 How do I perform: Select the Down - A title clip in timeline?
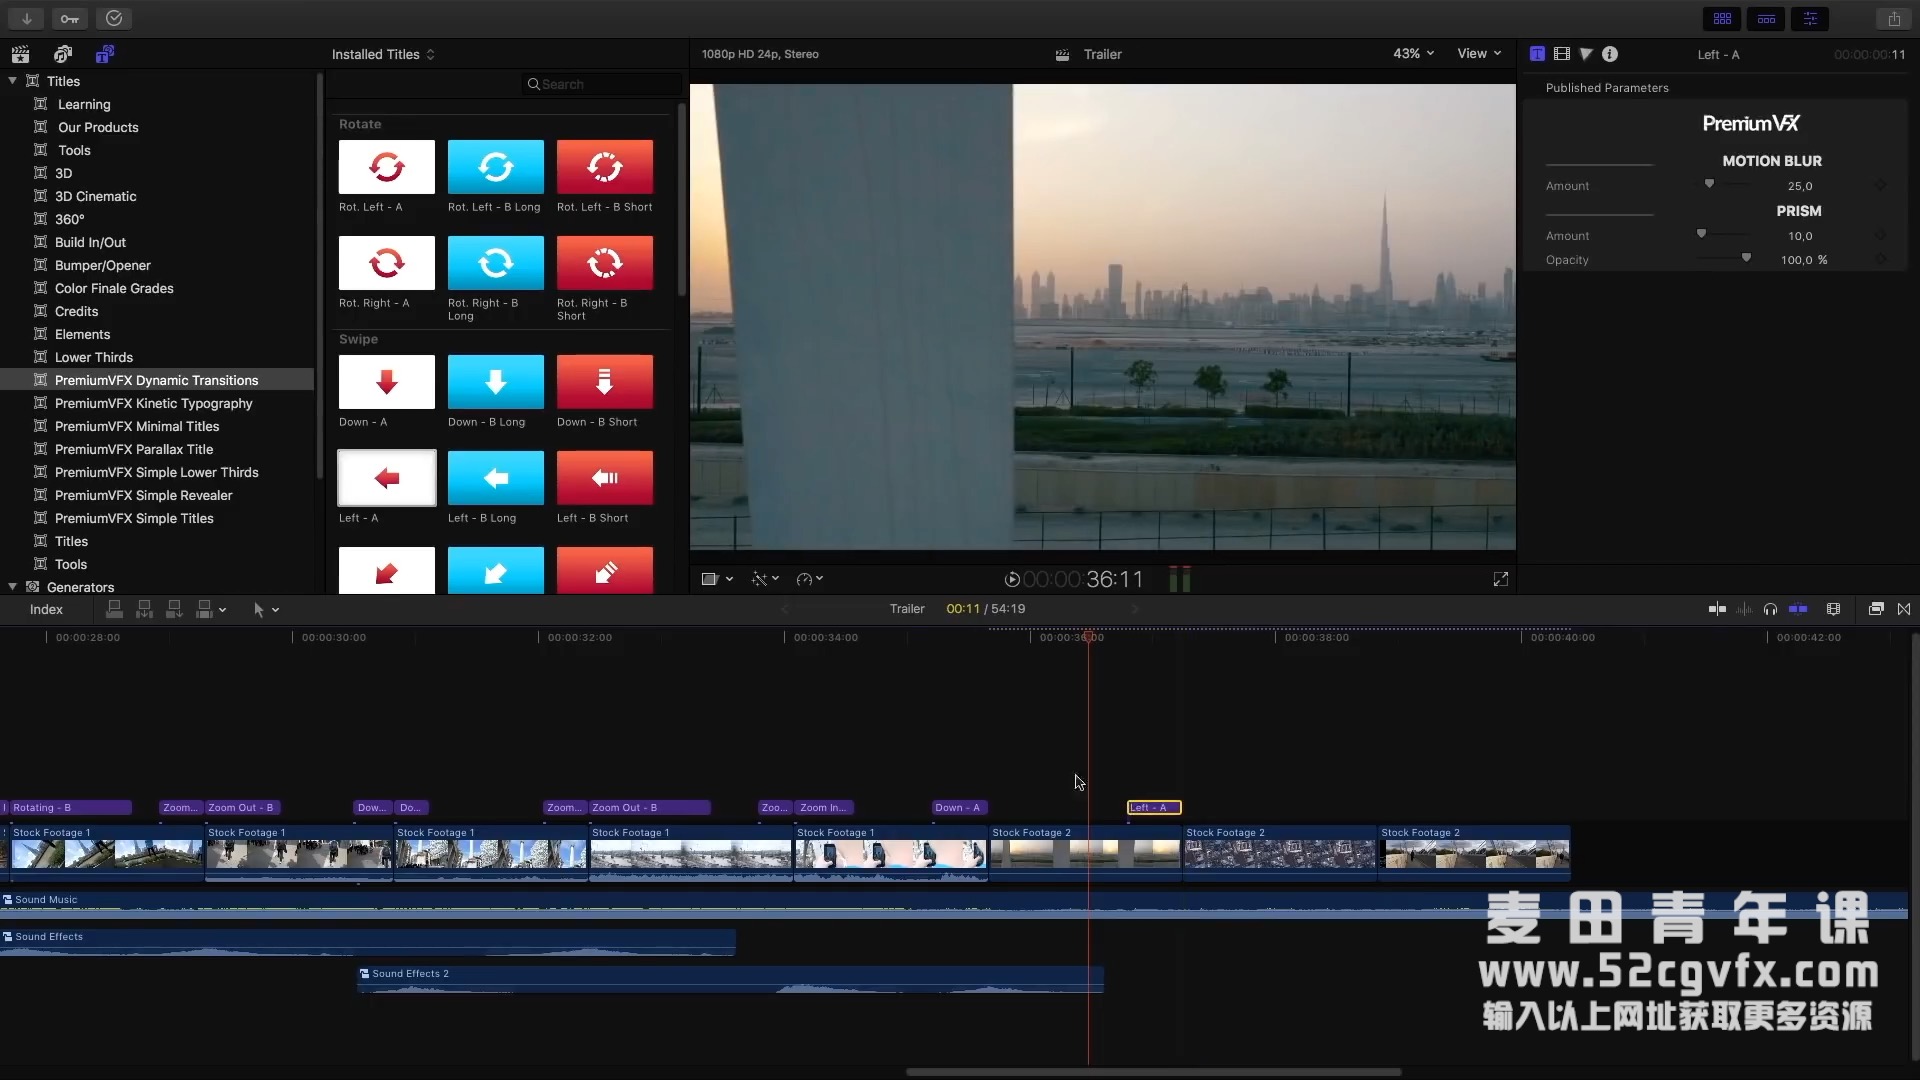click(x=959, y=807)
